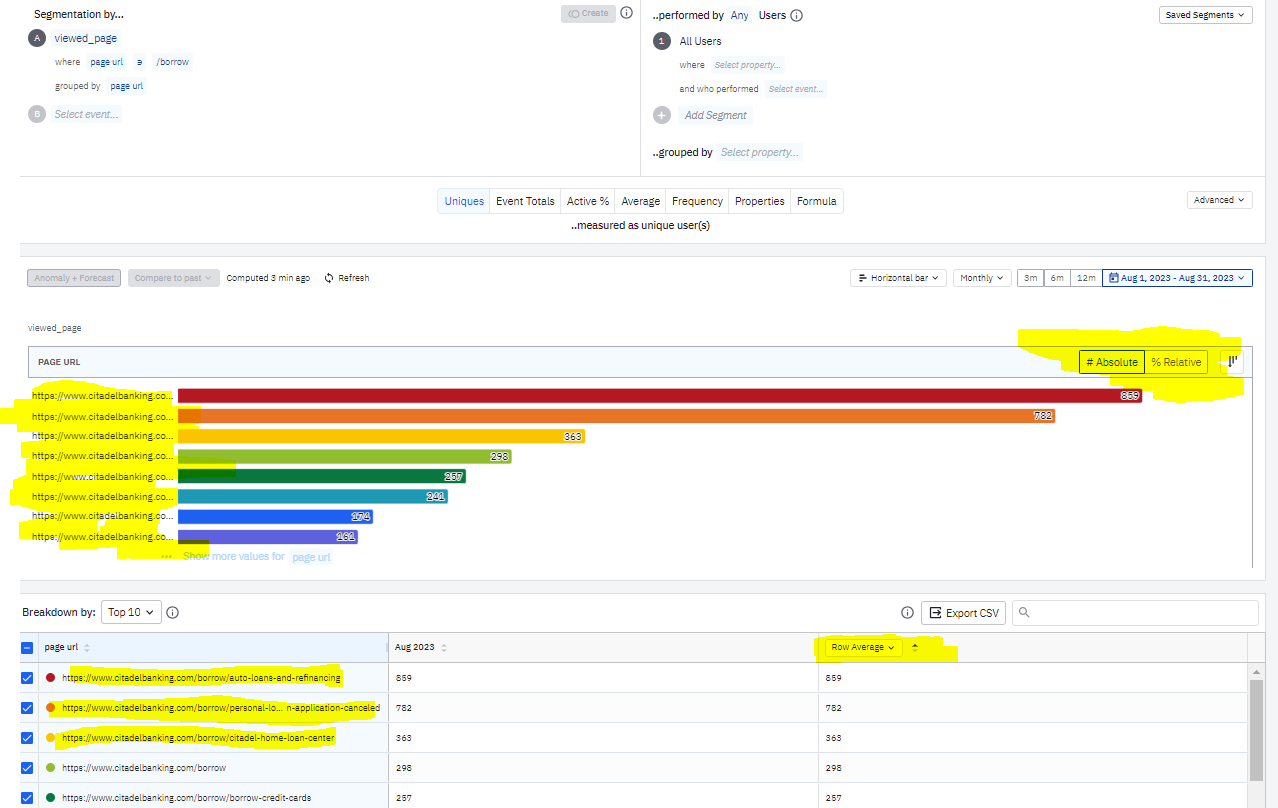This screenshot has width=1278, height=808.
Task: Click the viewed_page event name
Action: click(85, 38)
